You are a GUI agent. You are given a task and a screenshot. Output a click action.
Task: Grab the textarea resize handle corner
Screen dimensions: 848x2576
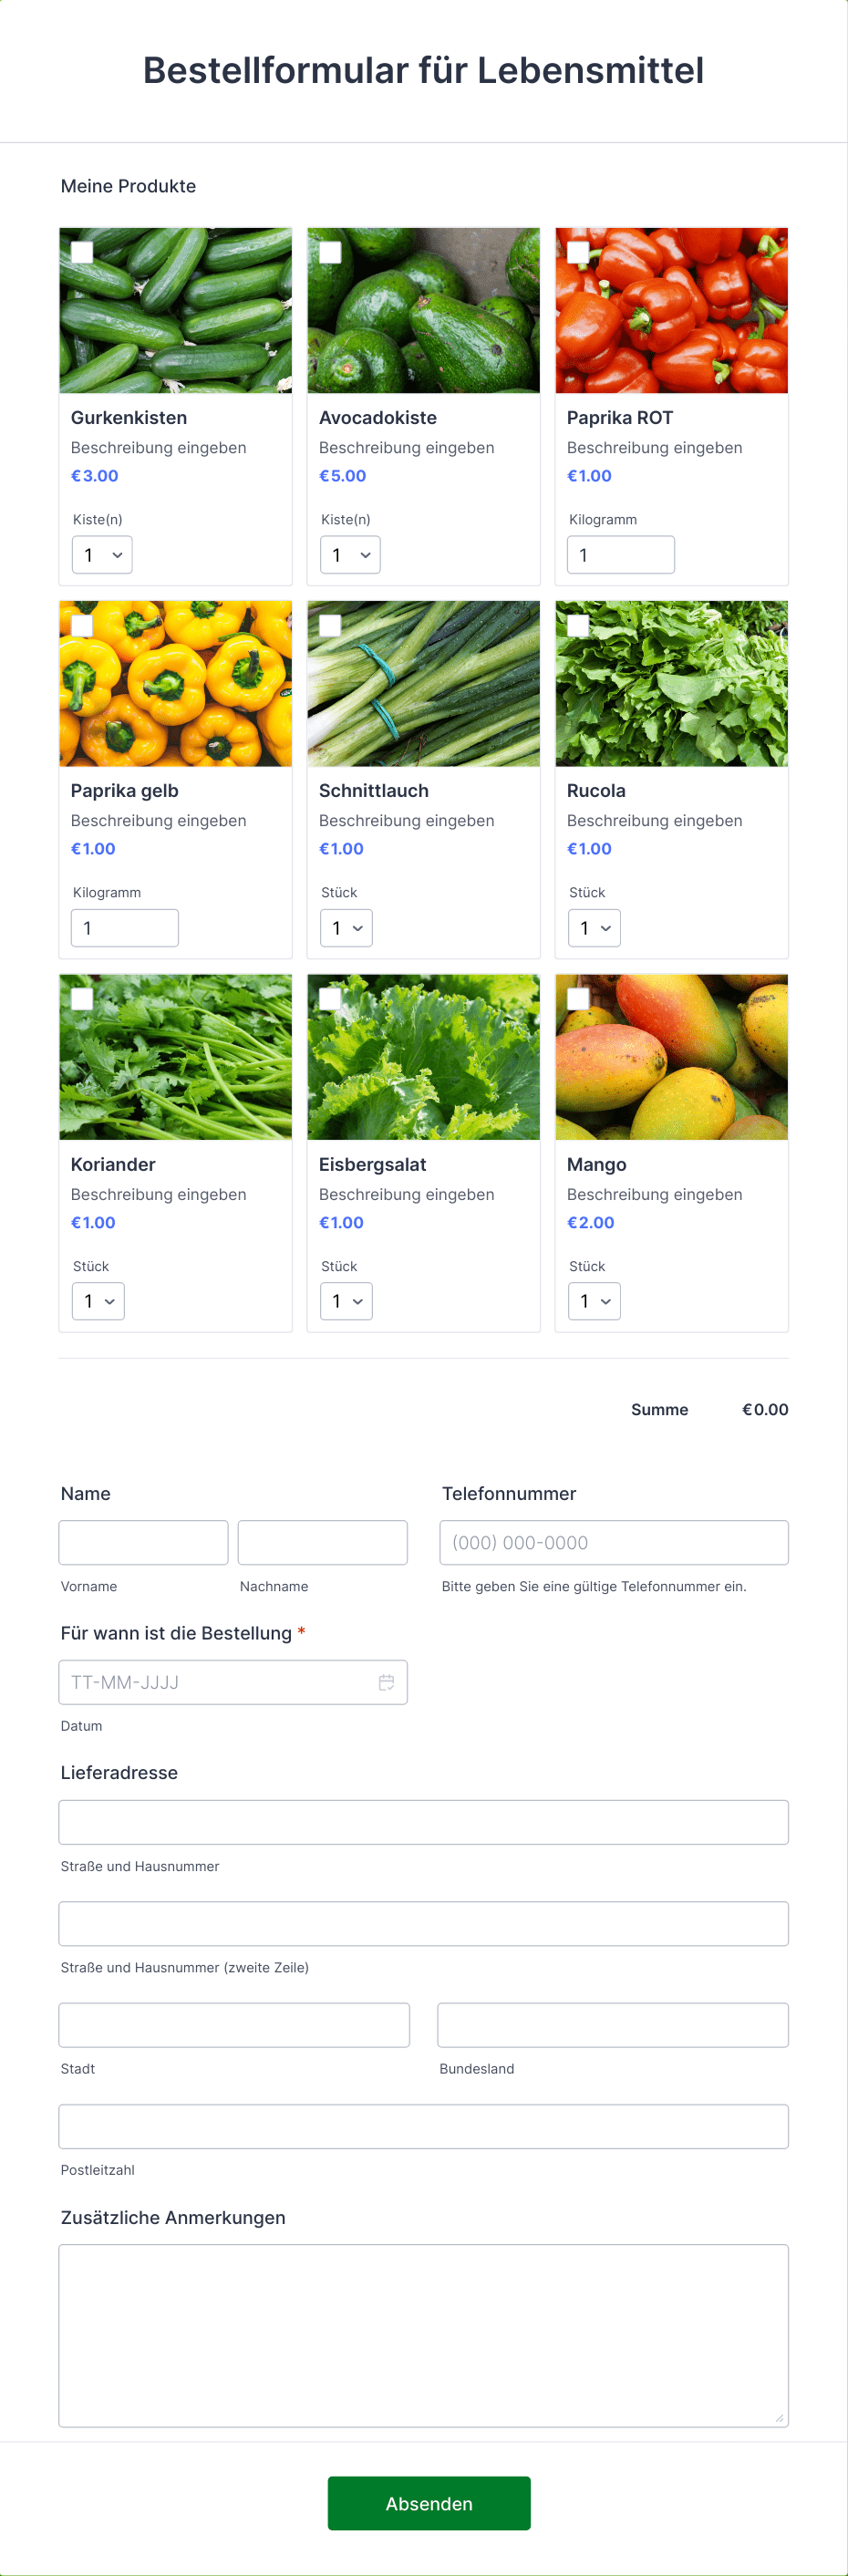pyautogui.click(x=780, y=2418)
